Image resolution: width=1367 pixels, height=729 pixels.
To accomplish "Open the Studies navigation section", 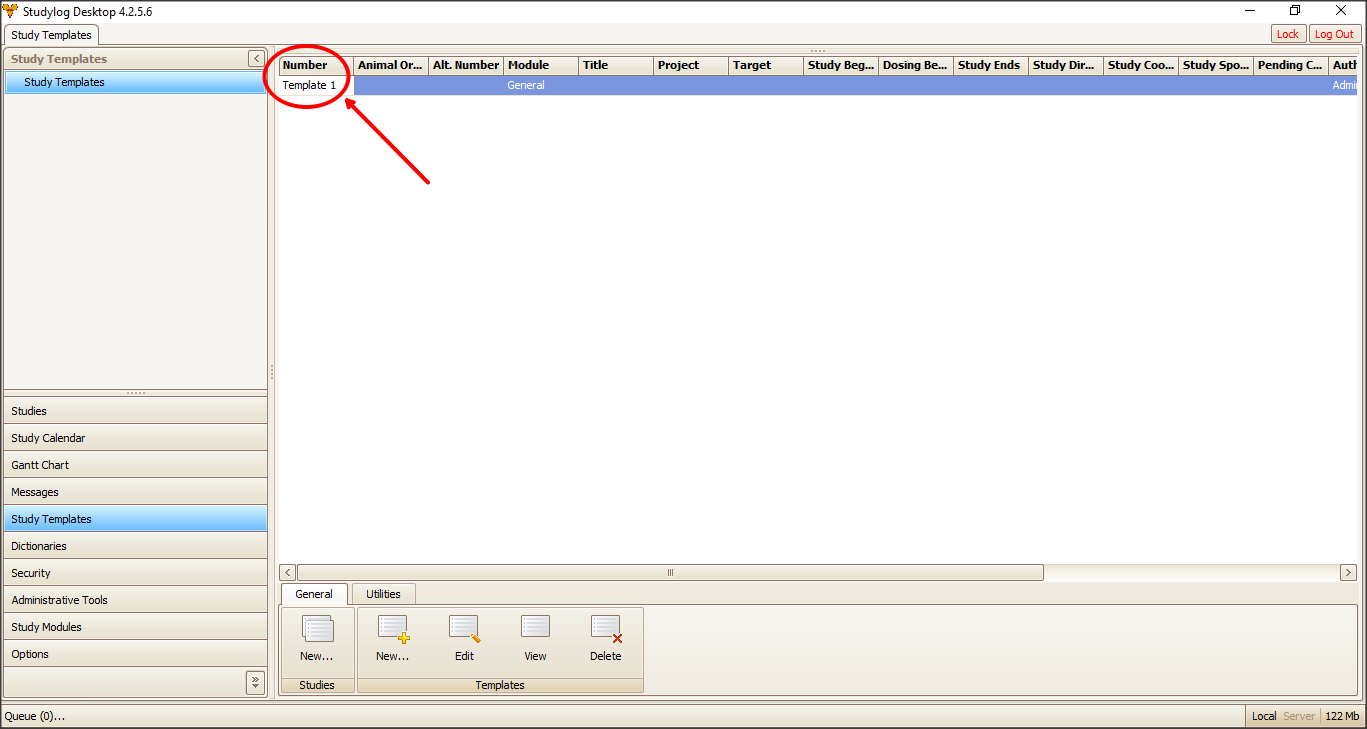I will [136, 411].
